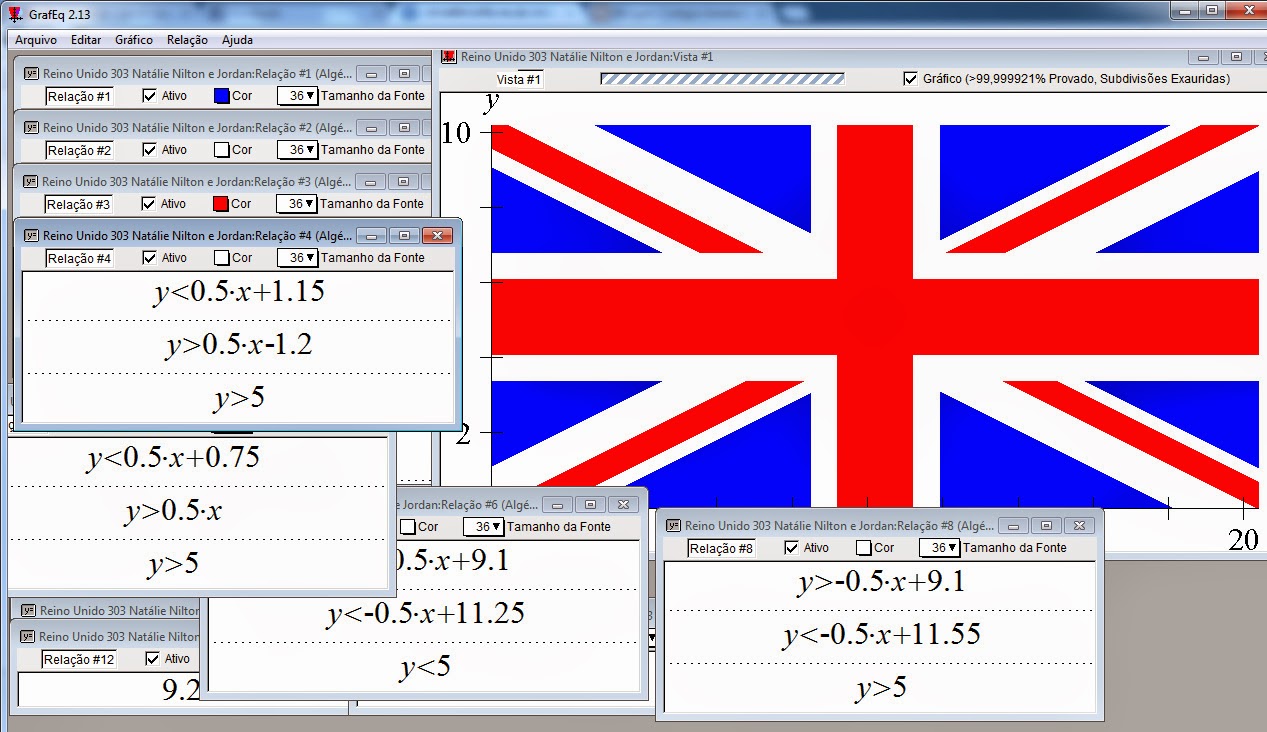This screenshot has height=732, width=1267.
Task: Open the Gráfico menu
Action: pyautogui.click(x=134, y=40)
